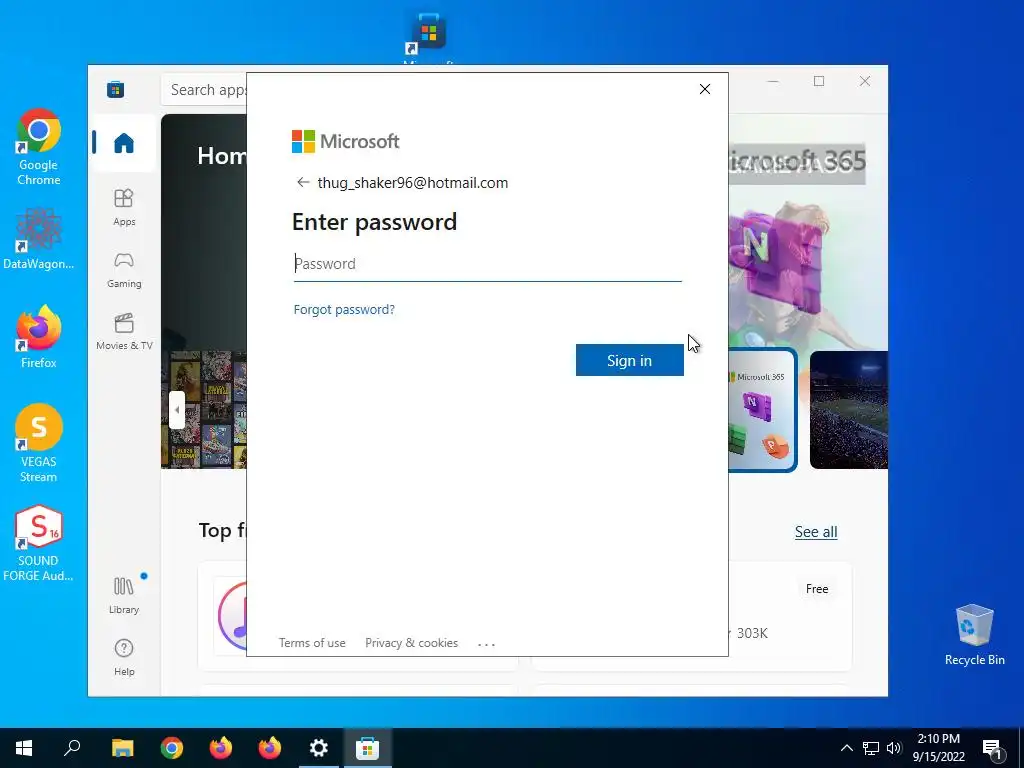The image size is (1024, 768).
Task: Open VEGAS Stream desktop shortcut
Action: 39,443
